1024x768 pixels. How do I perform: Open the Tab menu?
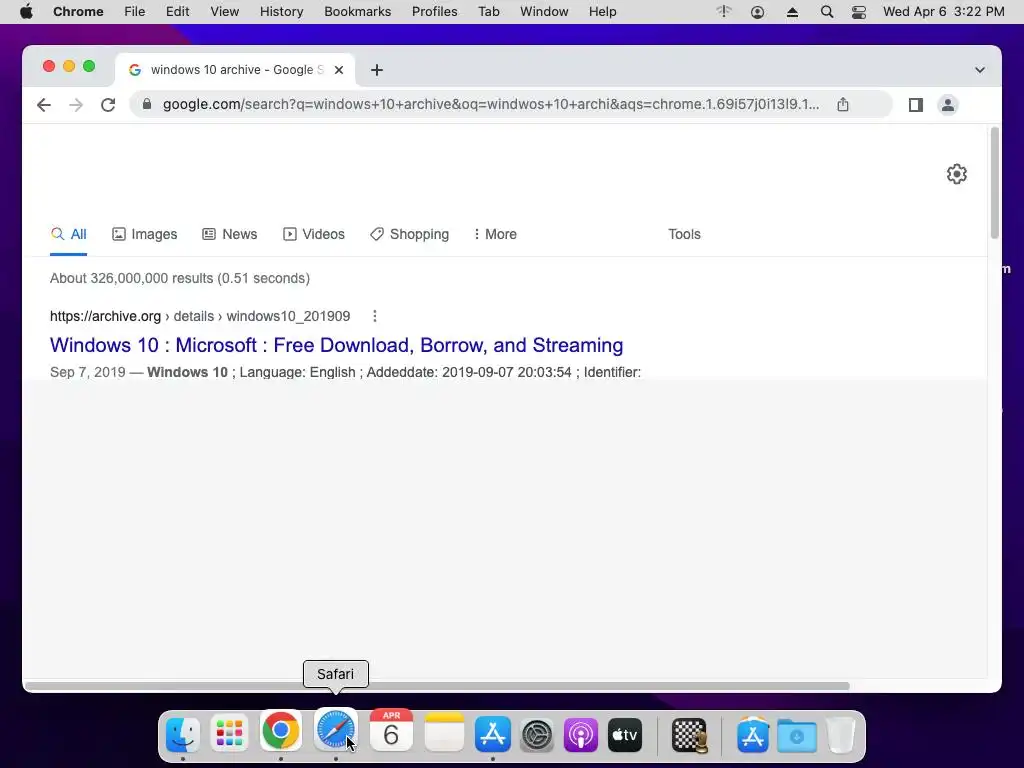[488, 12]
